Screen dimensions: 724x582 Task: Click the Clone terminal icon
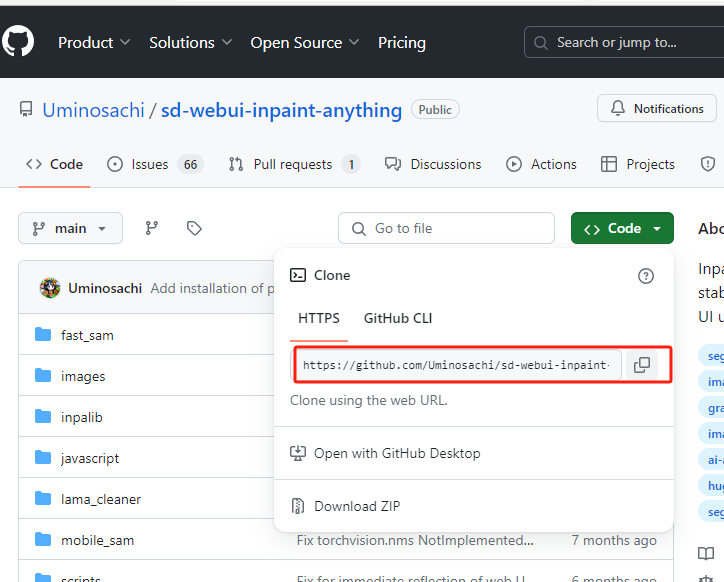click(298, 275)
